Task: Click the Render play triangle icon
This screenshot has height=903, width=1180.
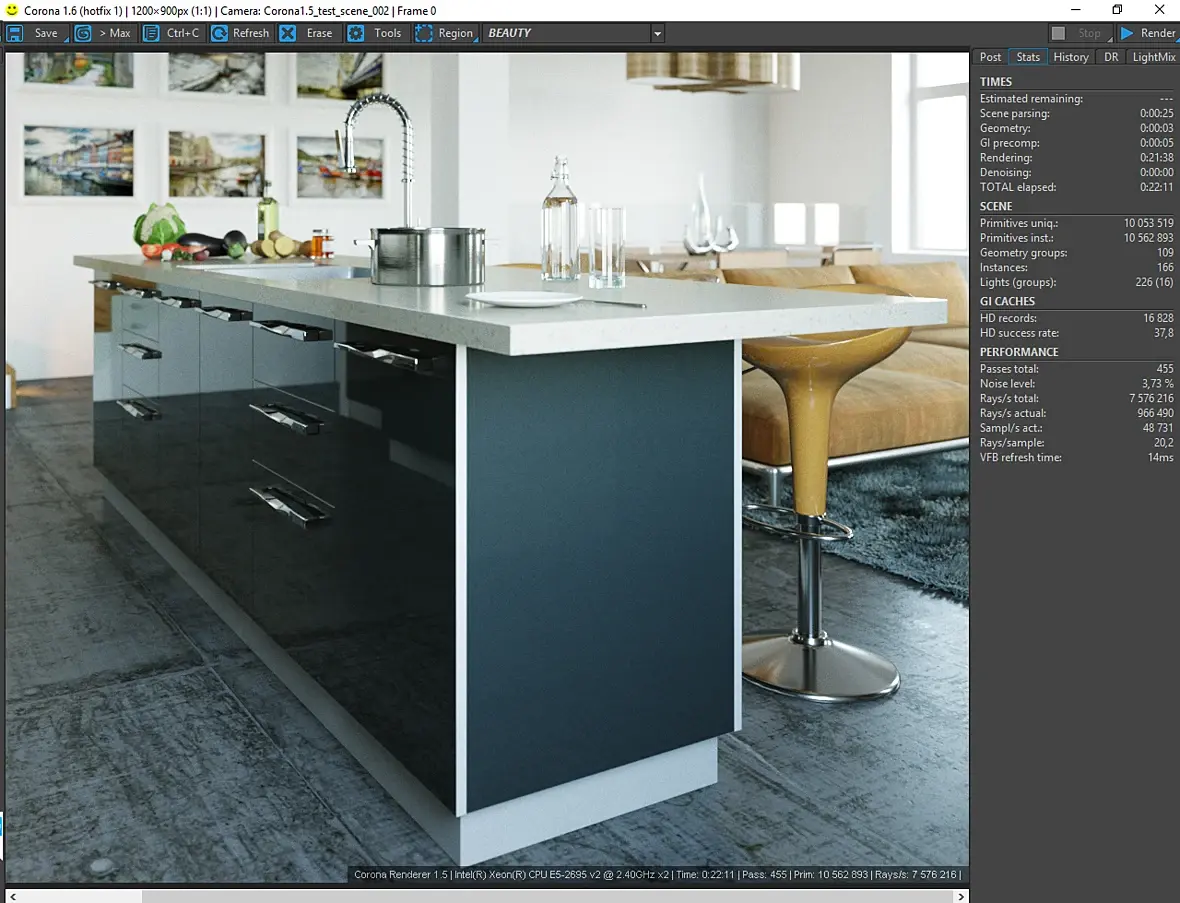Action: [1127, 33]
